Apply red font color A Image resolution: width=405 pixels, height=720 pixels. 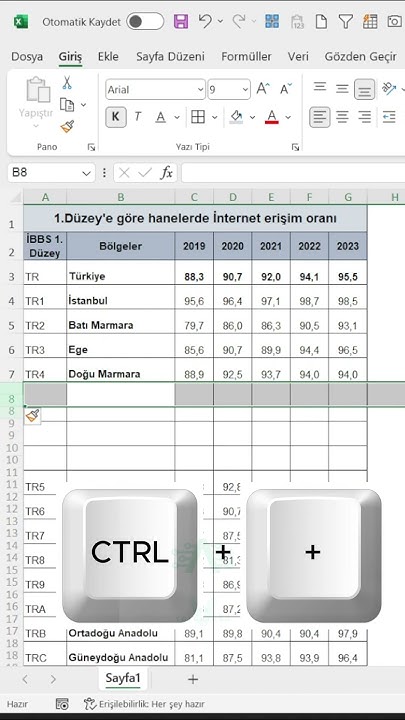[272, 117]
